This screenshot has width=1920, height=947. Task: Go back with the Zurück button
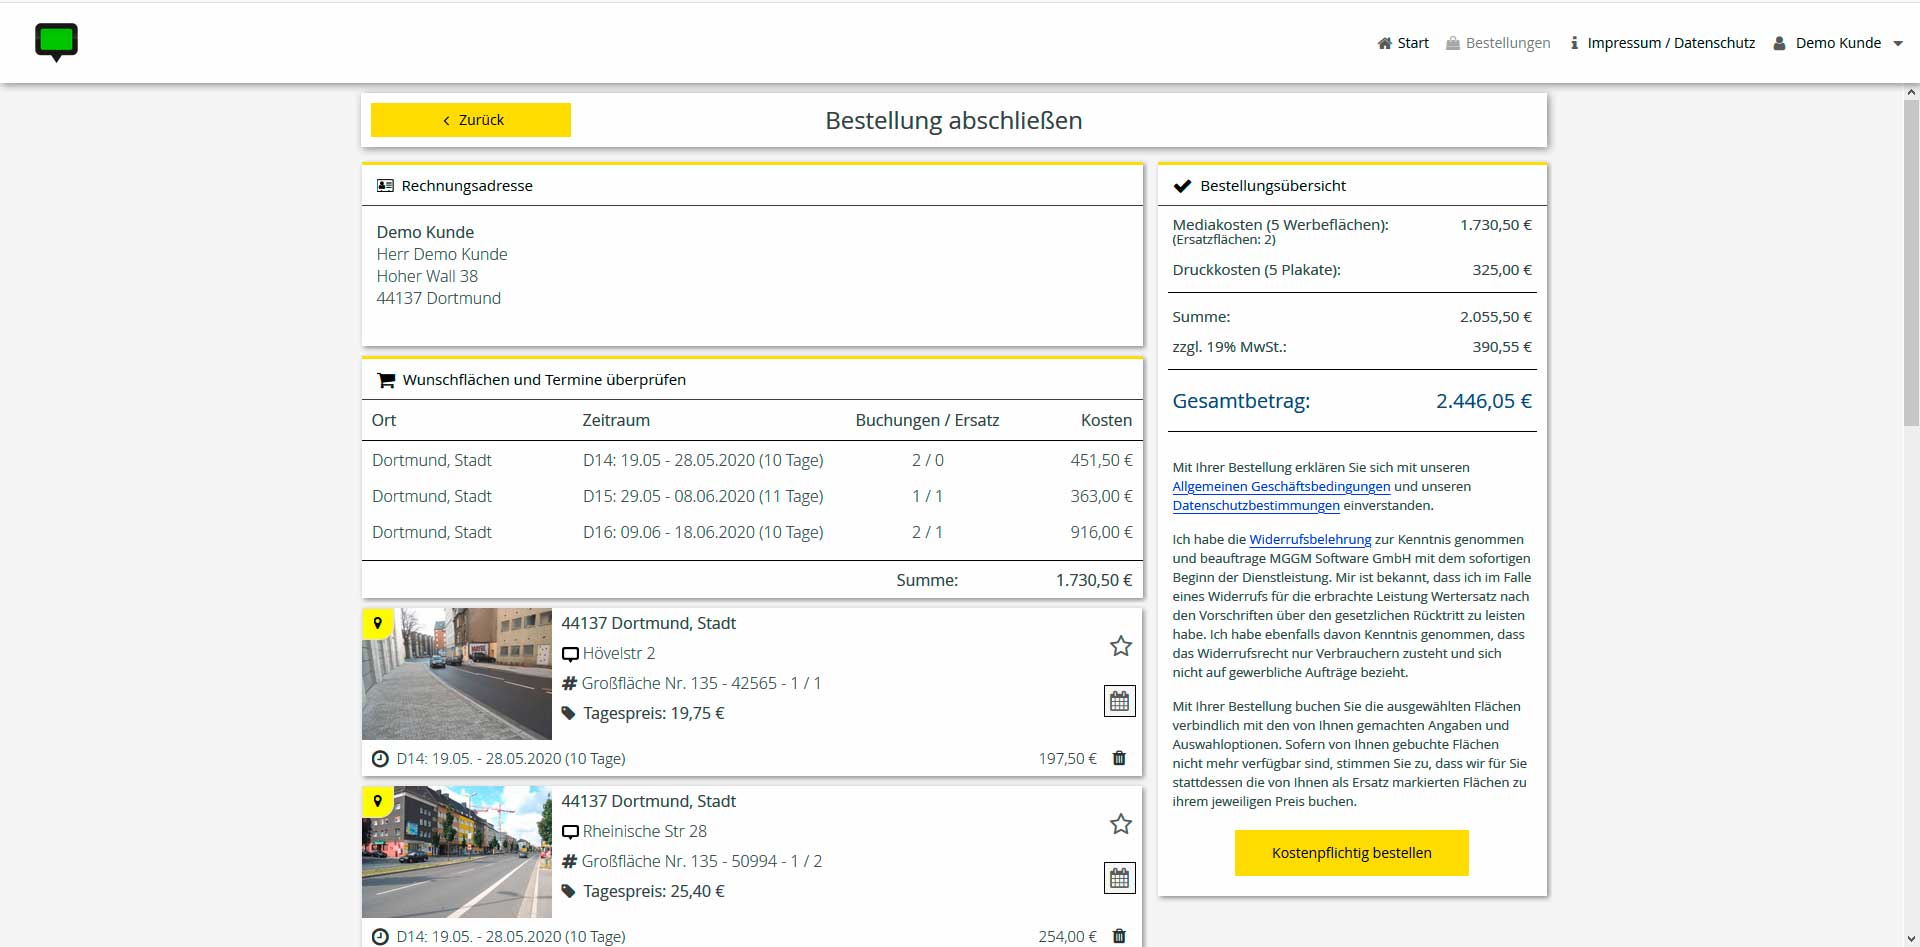coord(471,120)
